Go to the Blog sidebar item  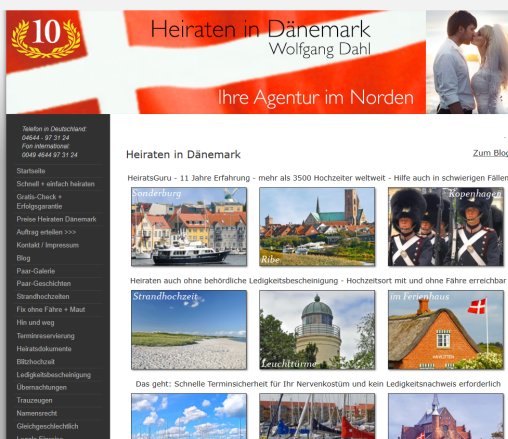coord(23,258)
